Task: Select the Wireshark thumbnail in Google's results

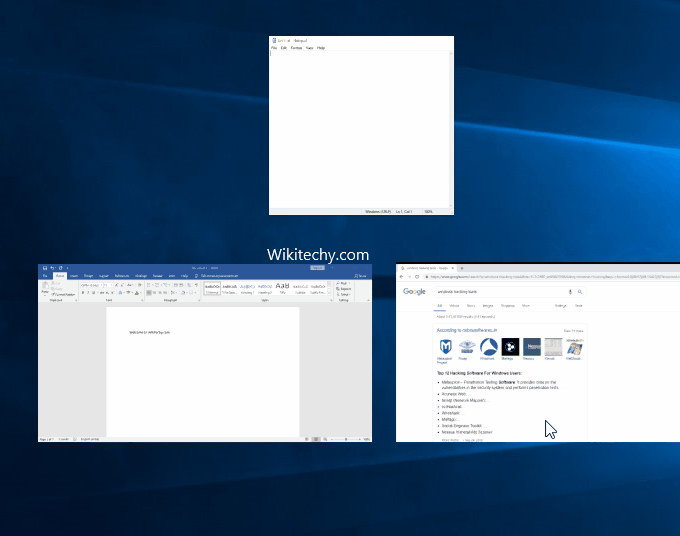Action: [x=488, y=349]
